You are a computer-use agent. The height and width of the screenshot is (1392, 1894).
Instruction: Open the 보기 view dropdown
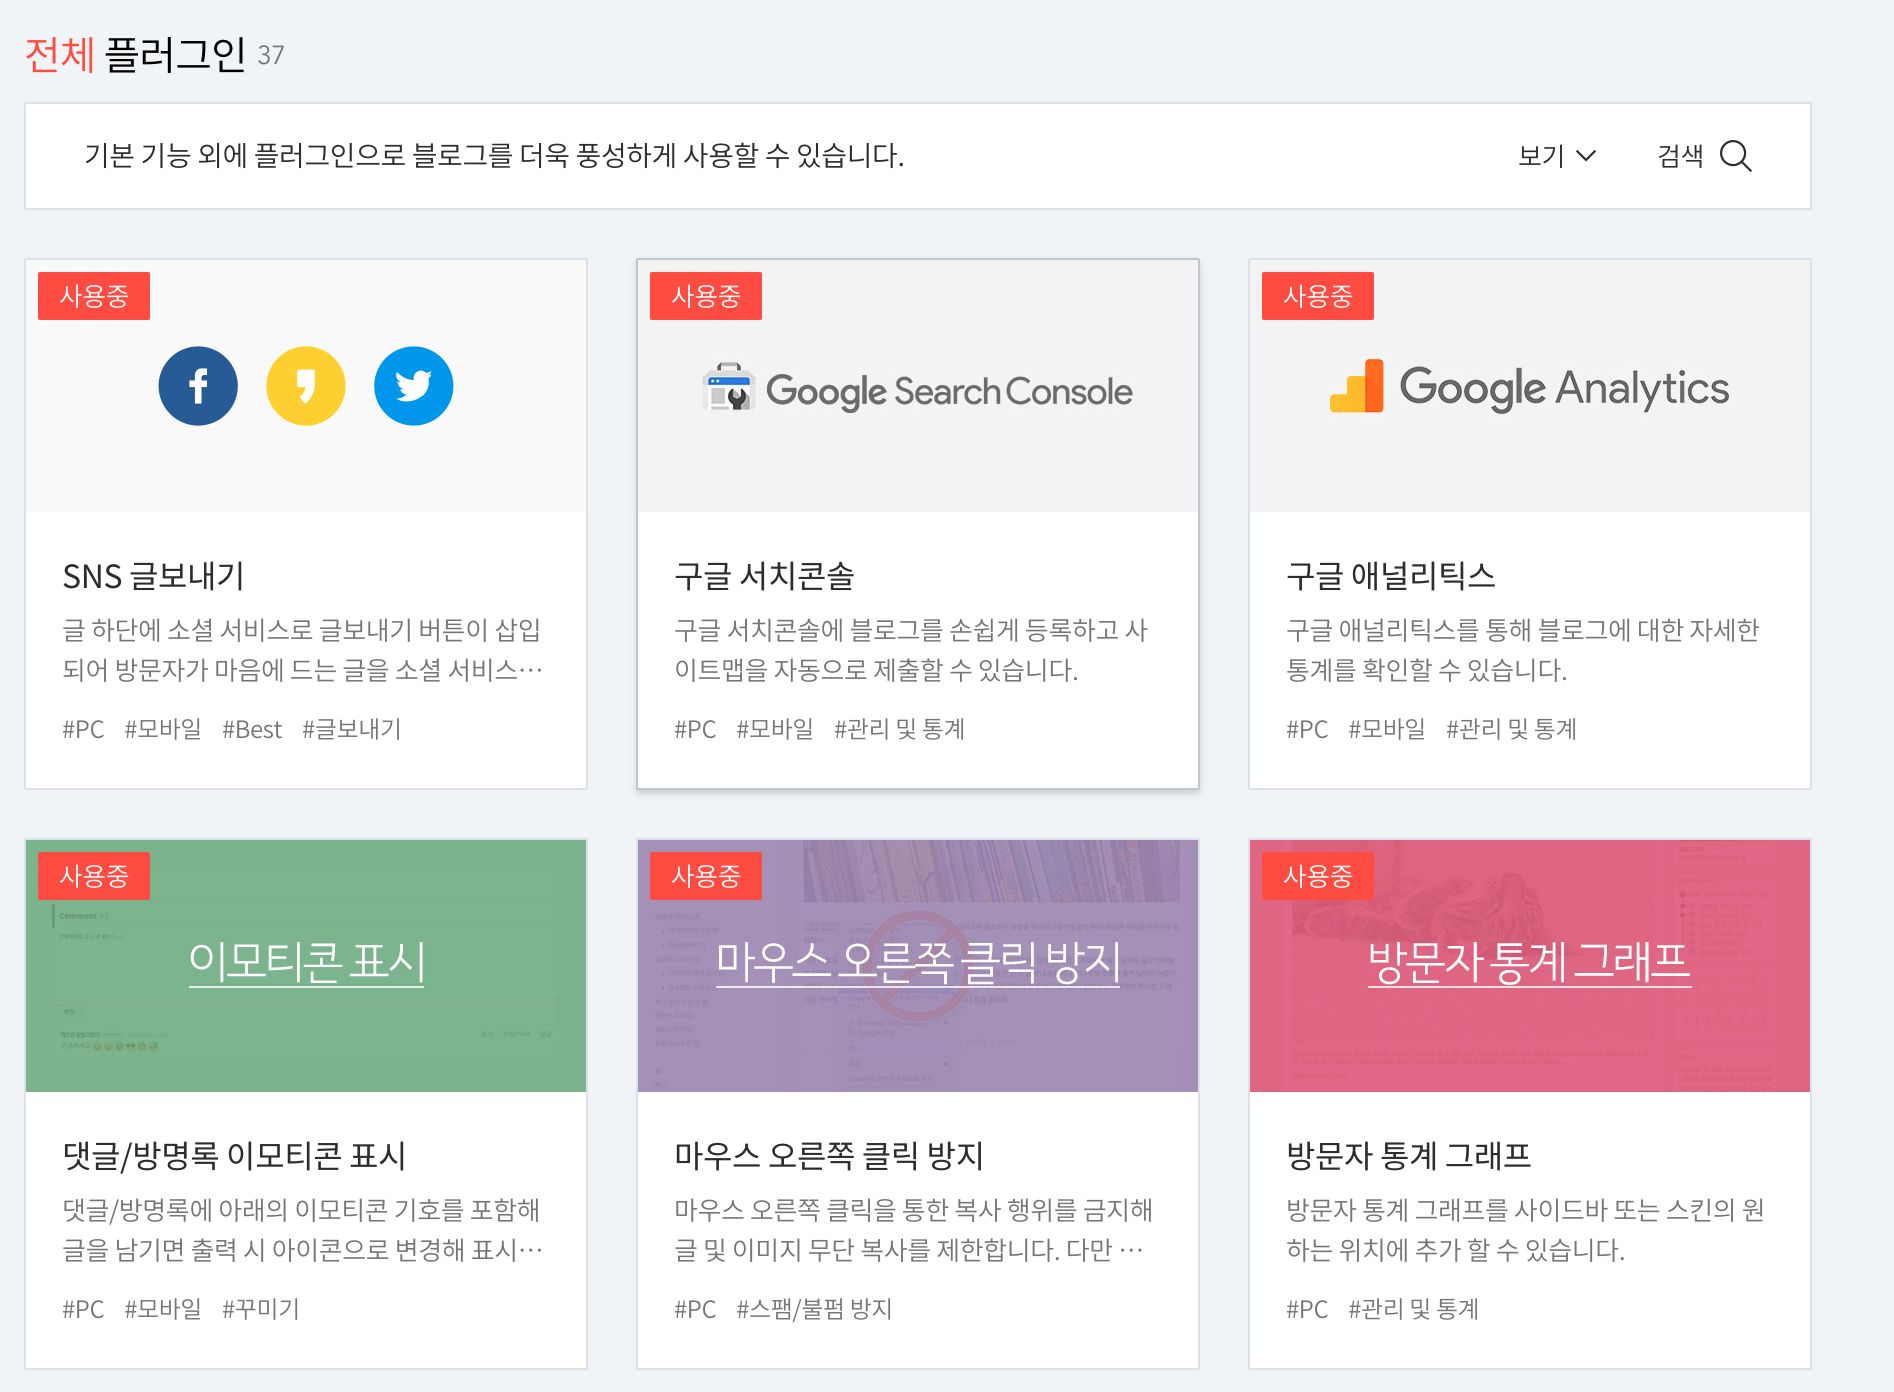[x=1557, y=156]
